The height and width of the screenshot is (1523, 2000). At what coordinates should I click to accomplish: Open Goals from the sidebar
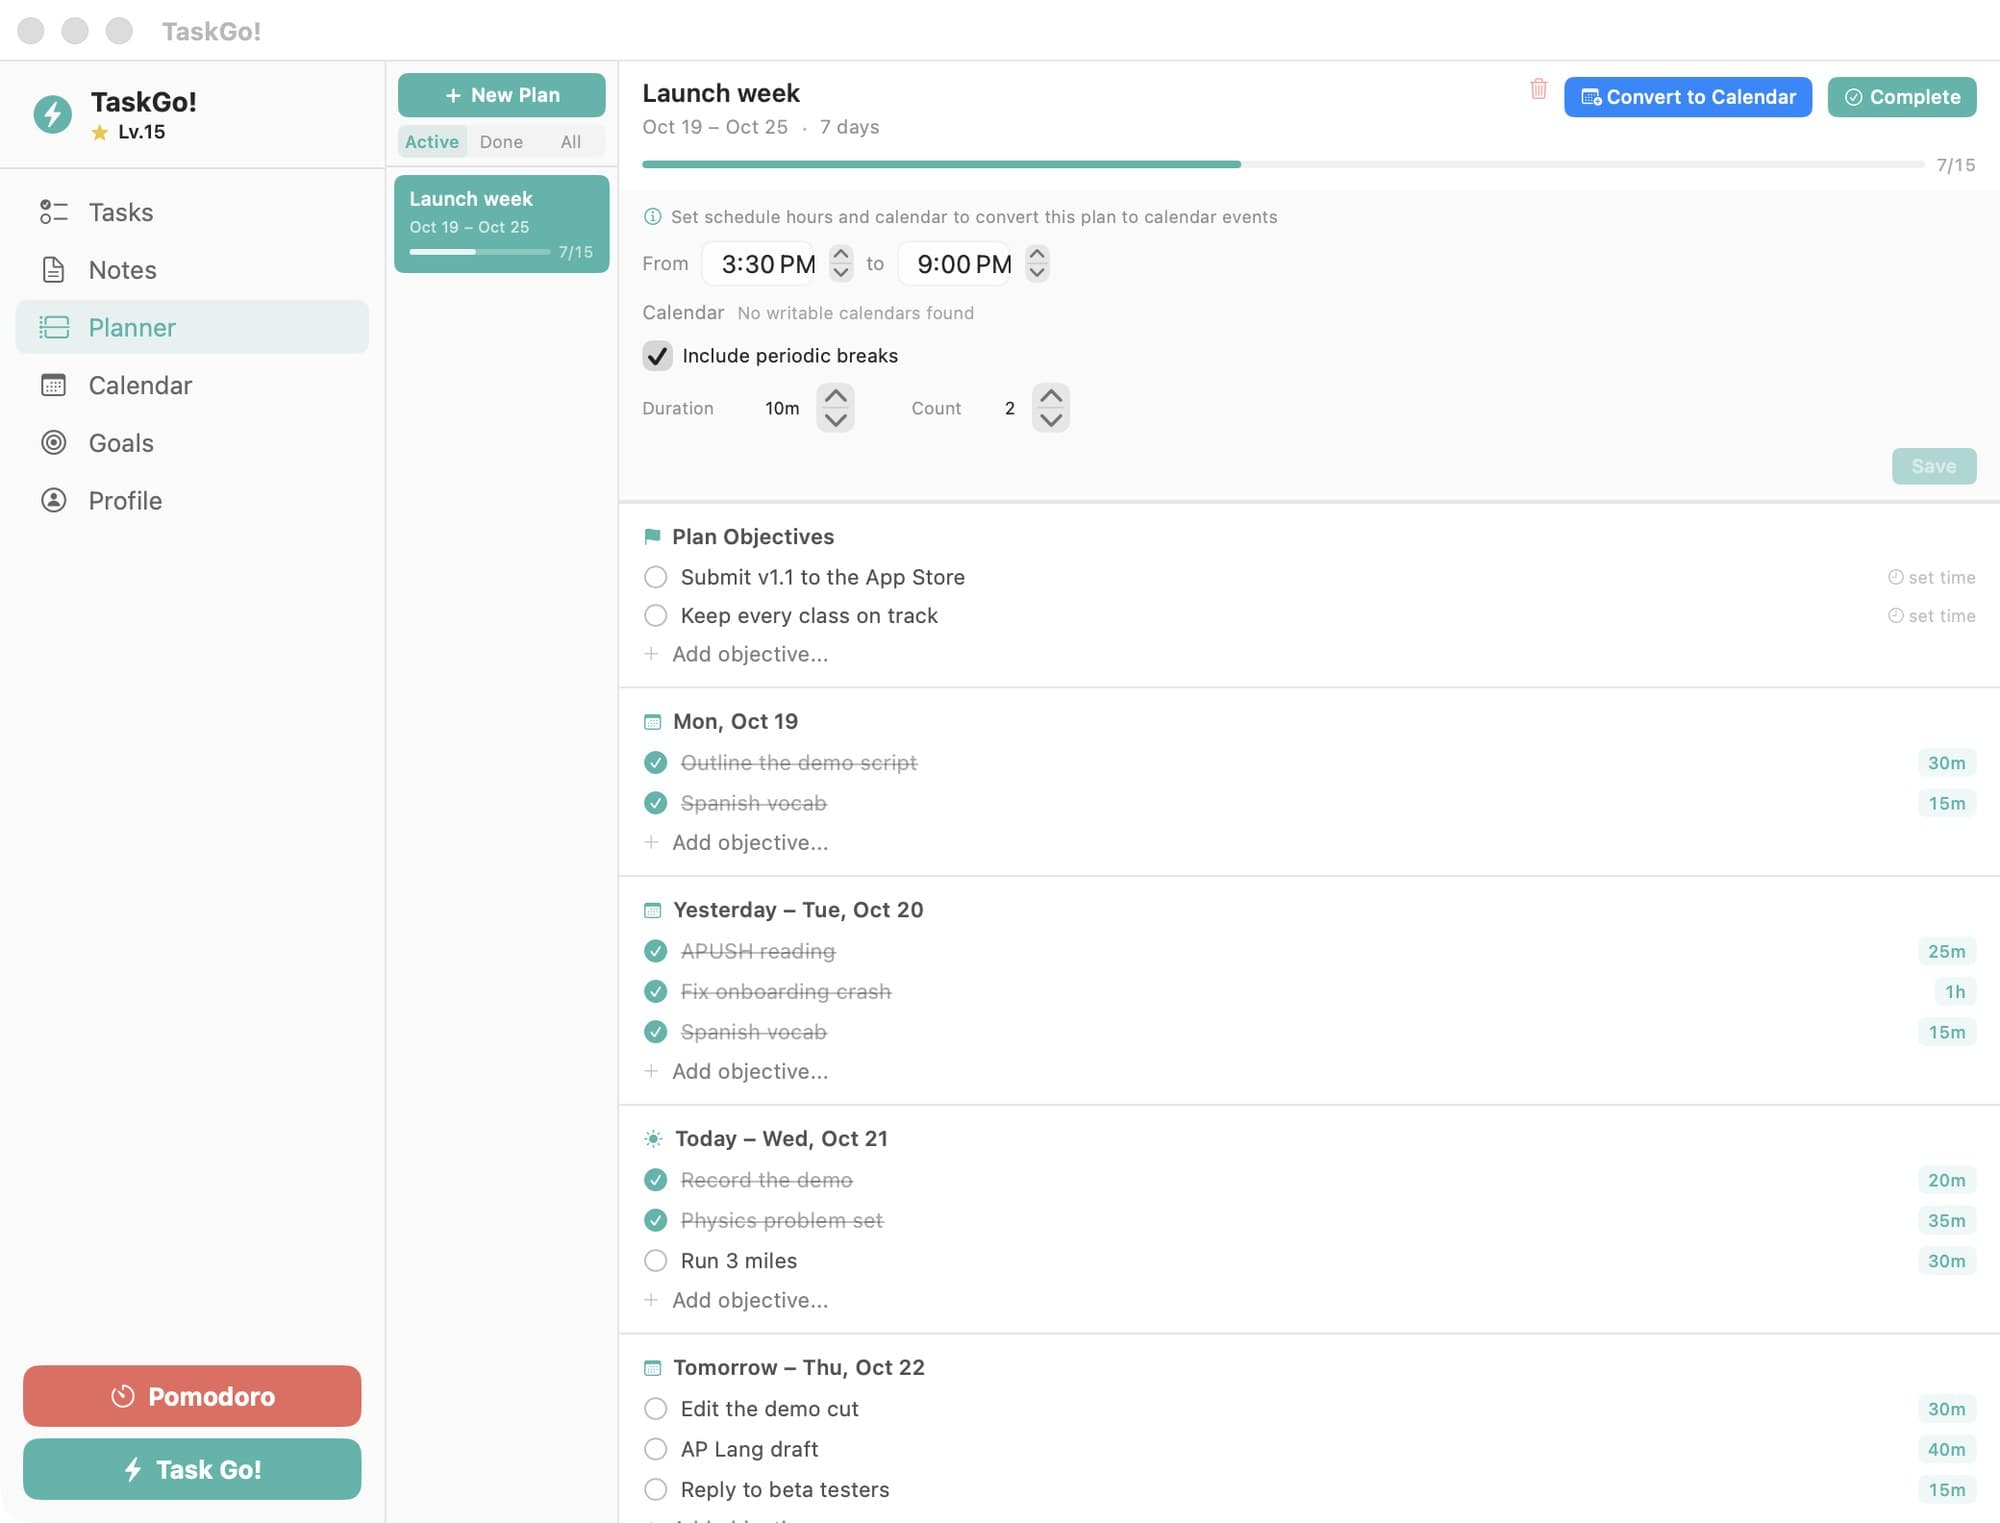[x=192, y=443]
